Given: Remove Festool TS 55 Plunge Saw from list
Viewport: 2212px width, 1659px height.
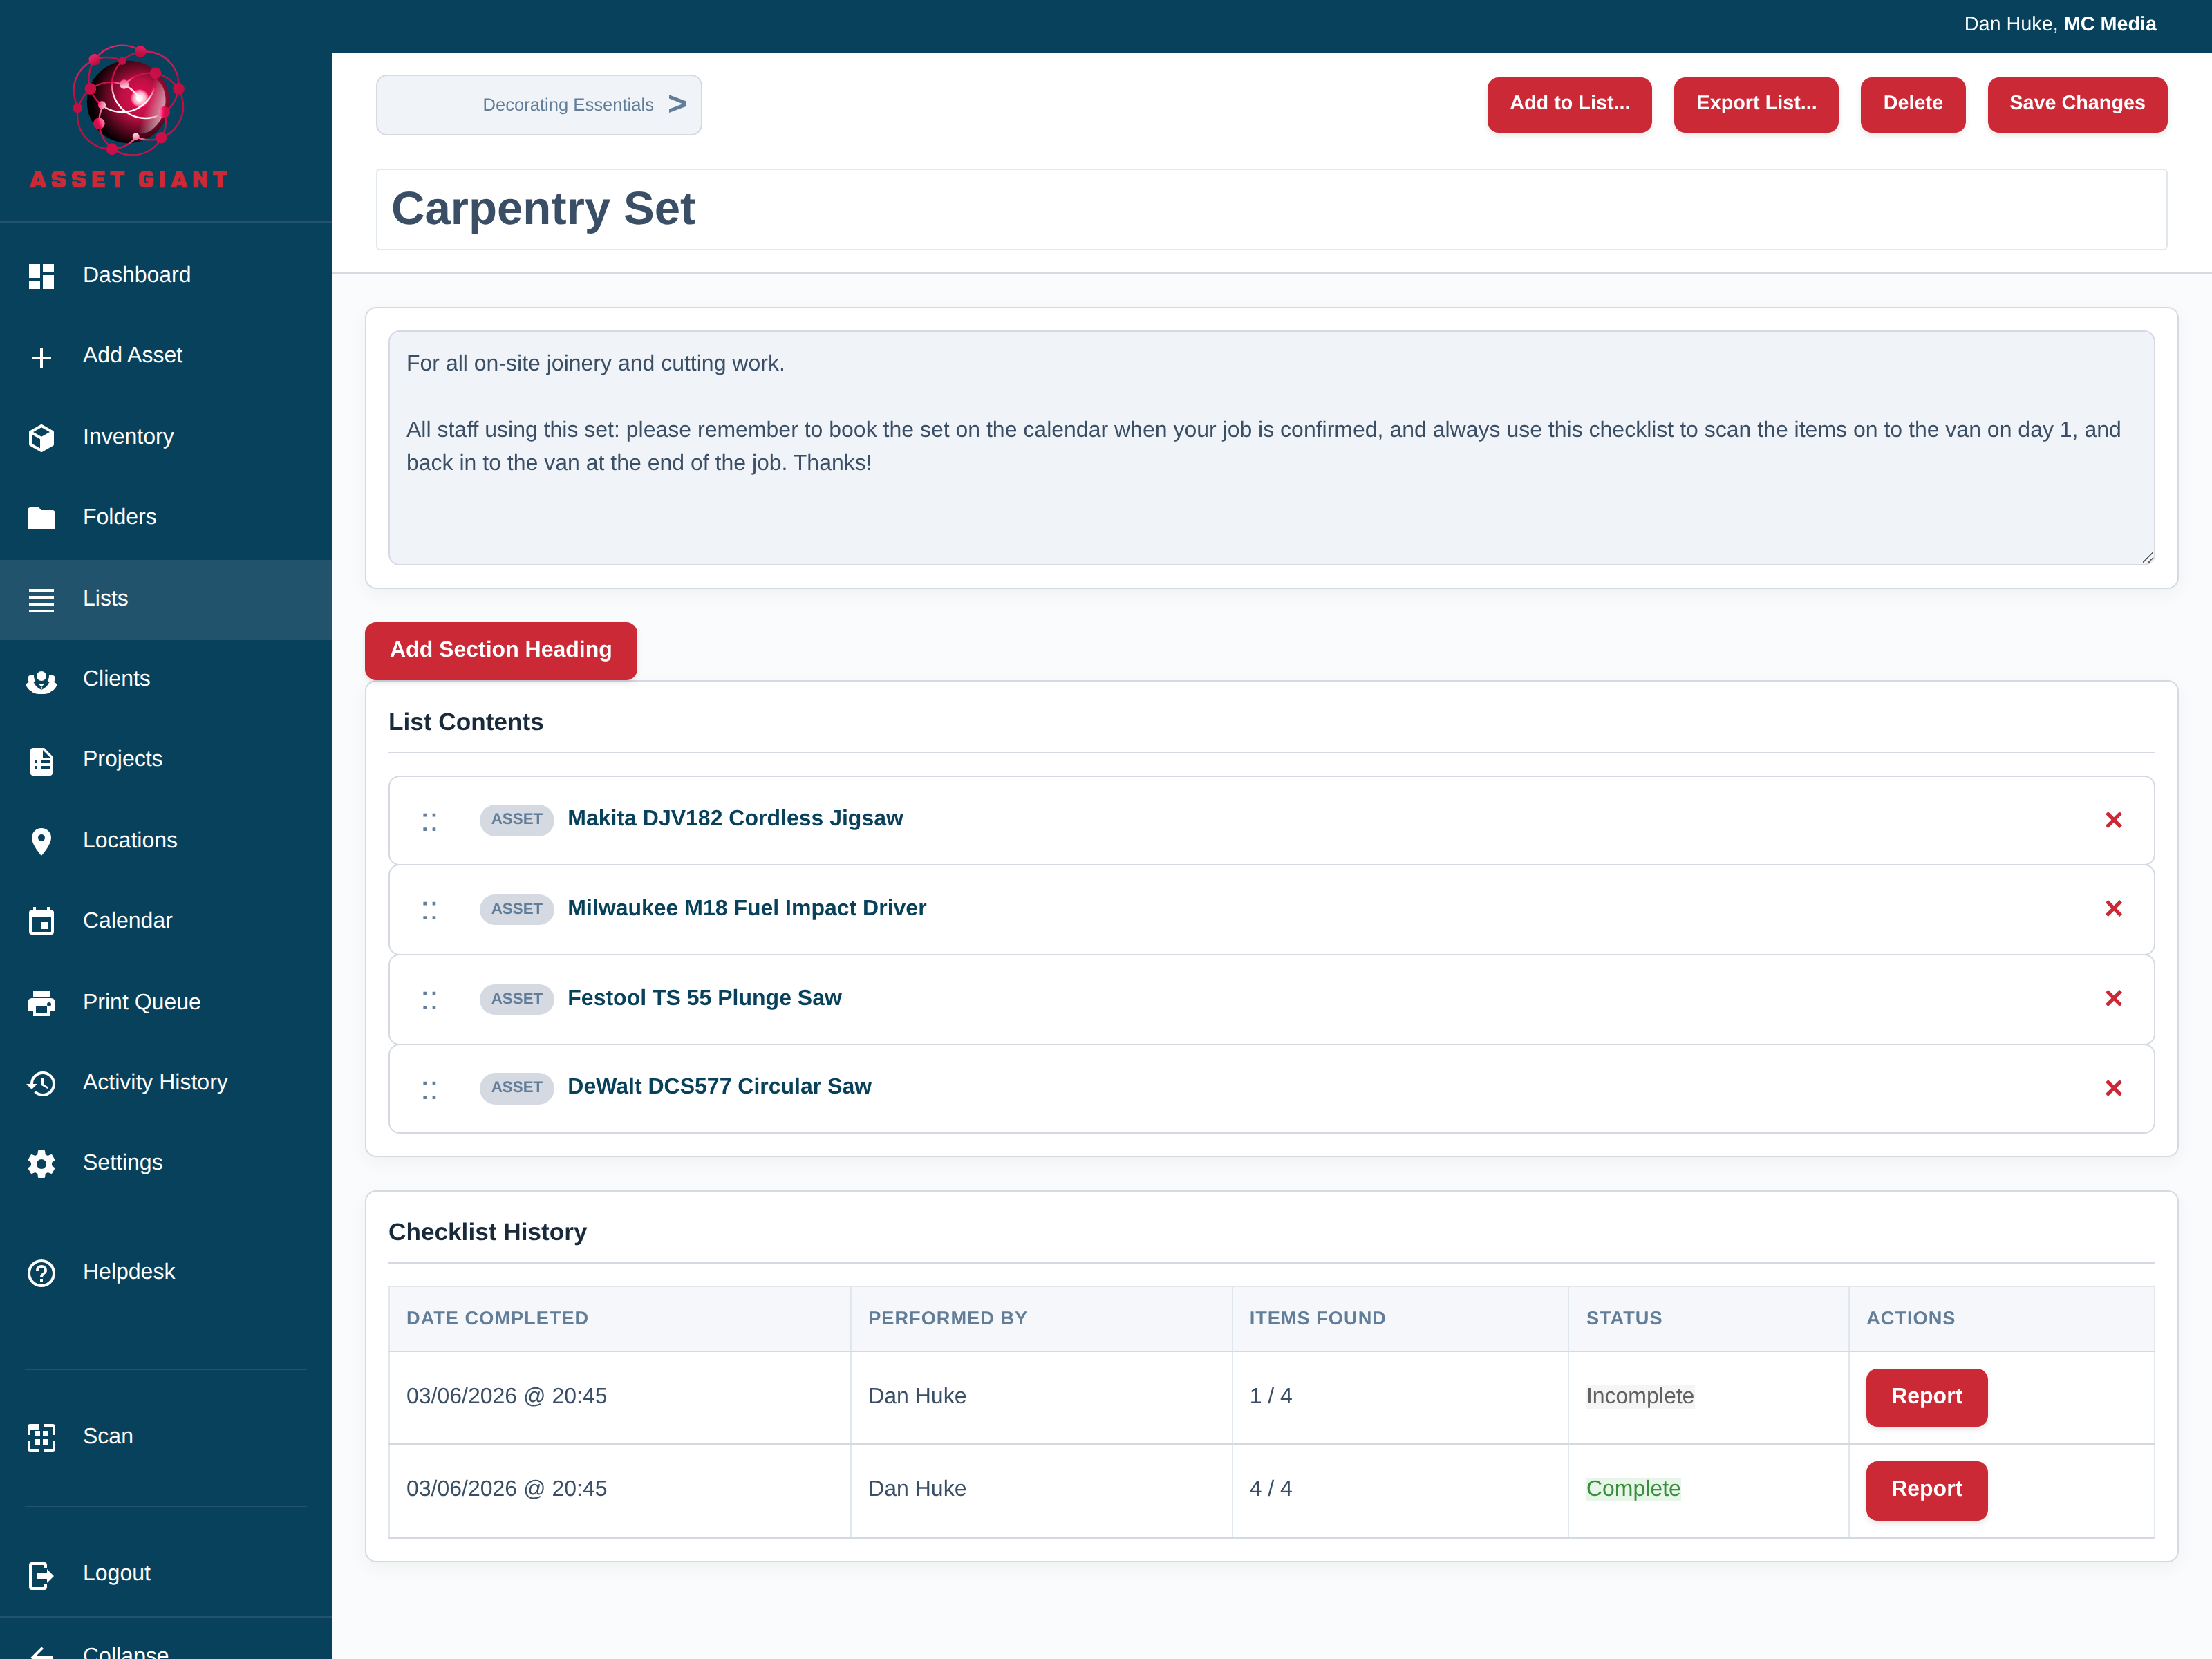Looking at the screenshot, I should tap(2113, 999).
